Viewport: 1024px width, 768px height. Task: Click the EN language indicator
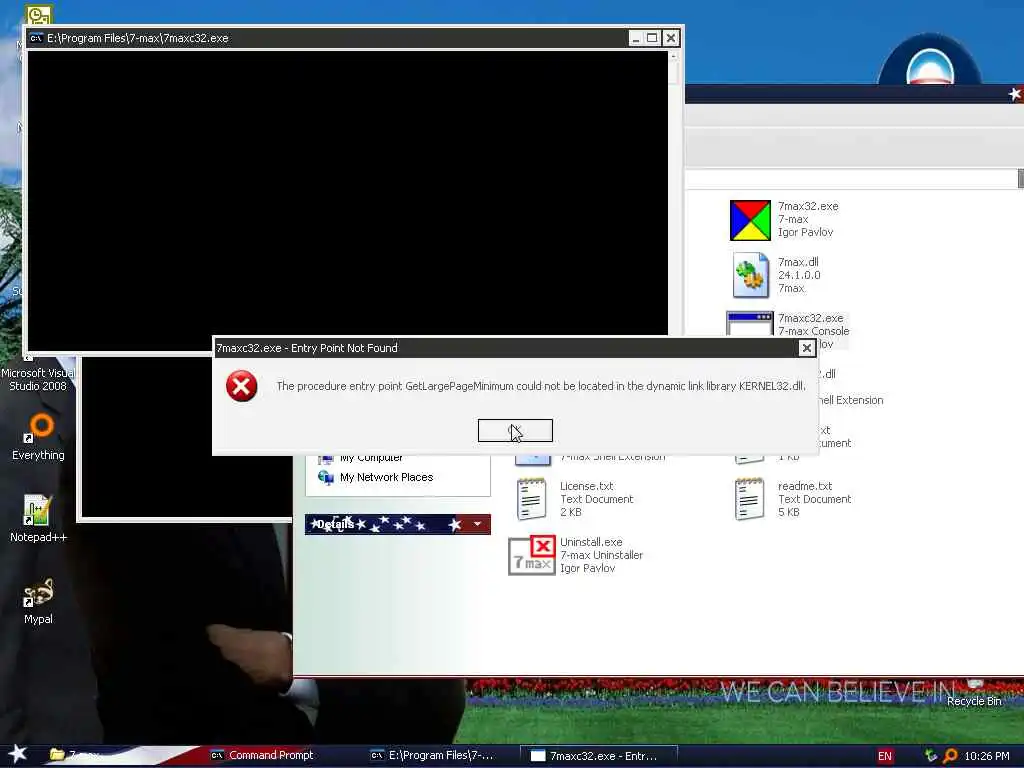pyautogui.click(x=884, y=756)
